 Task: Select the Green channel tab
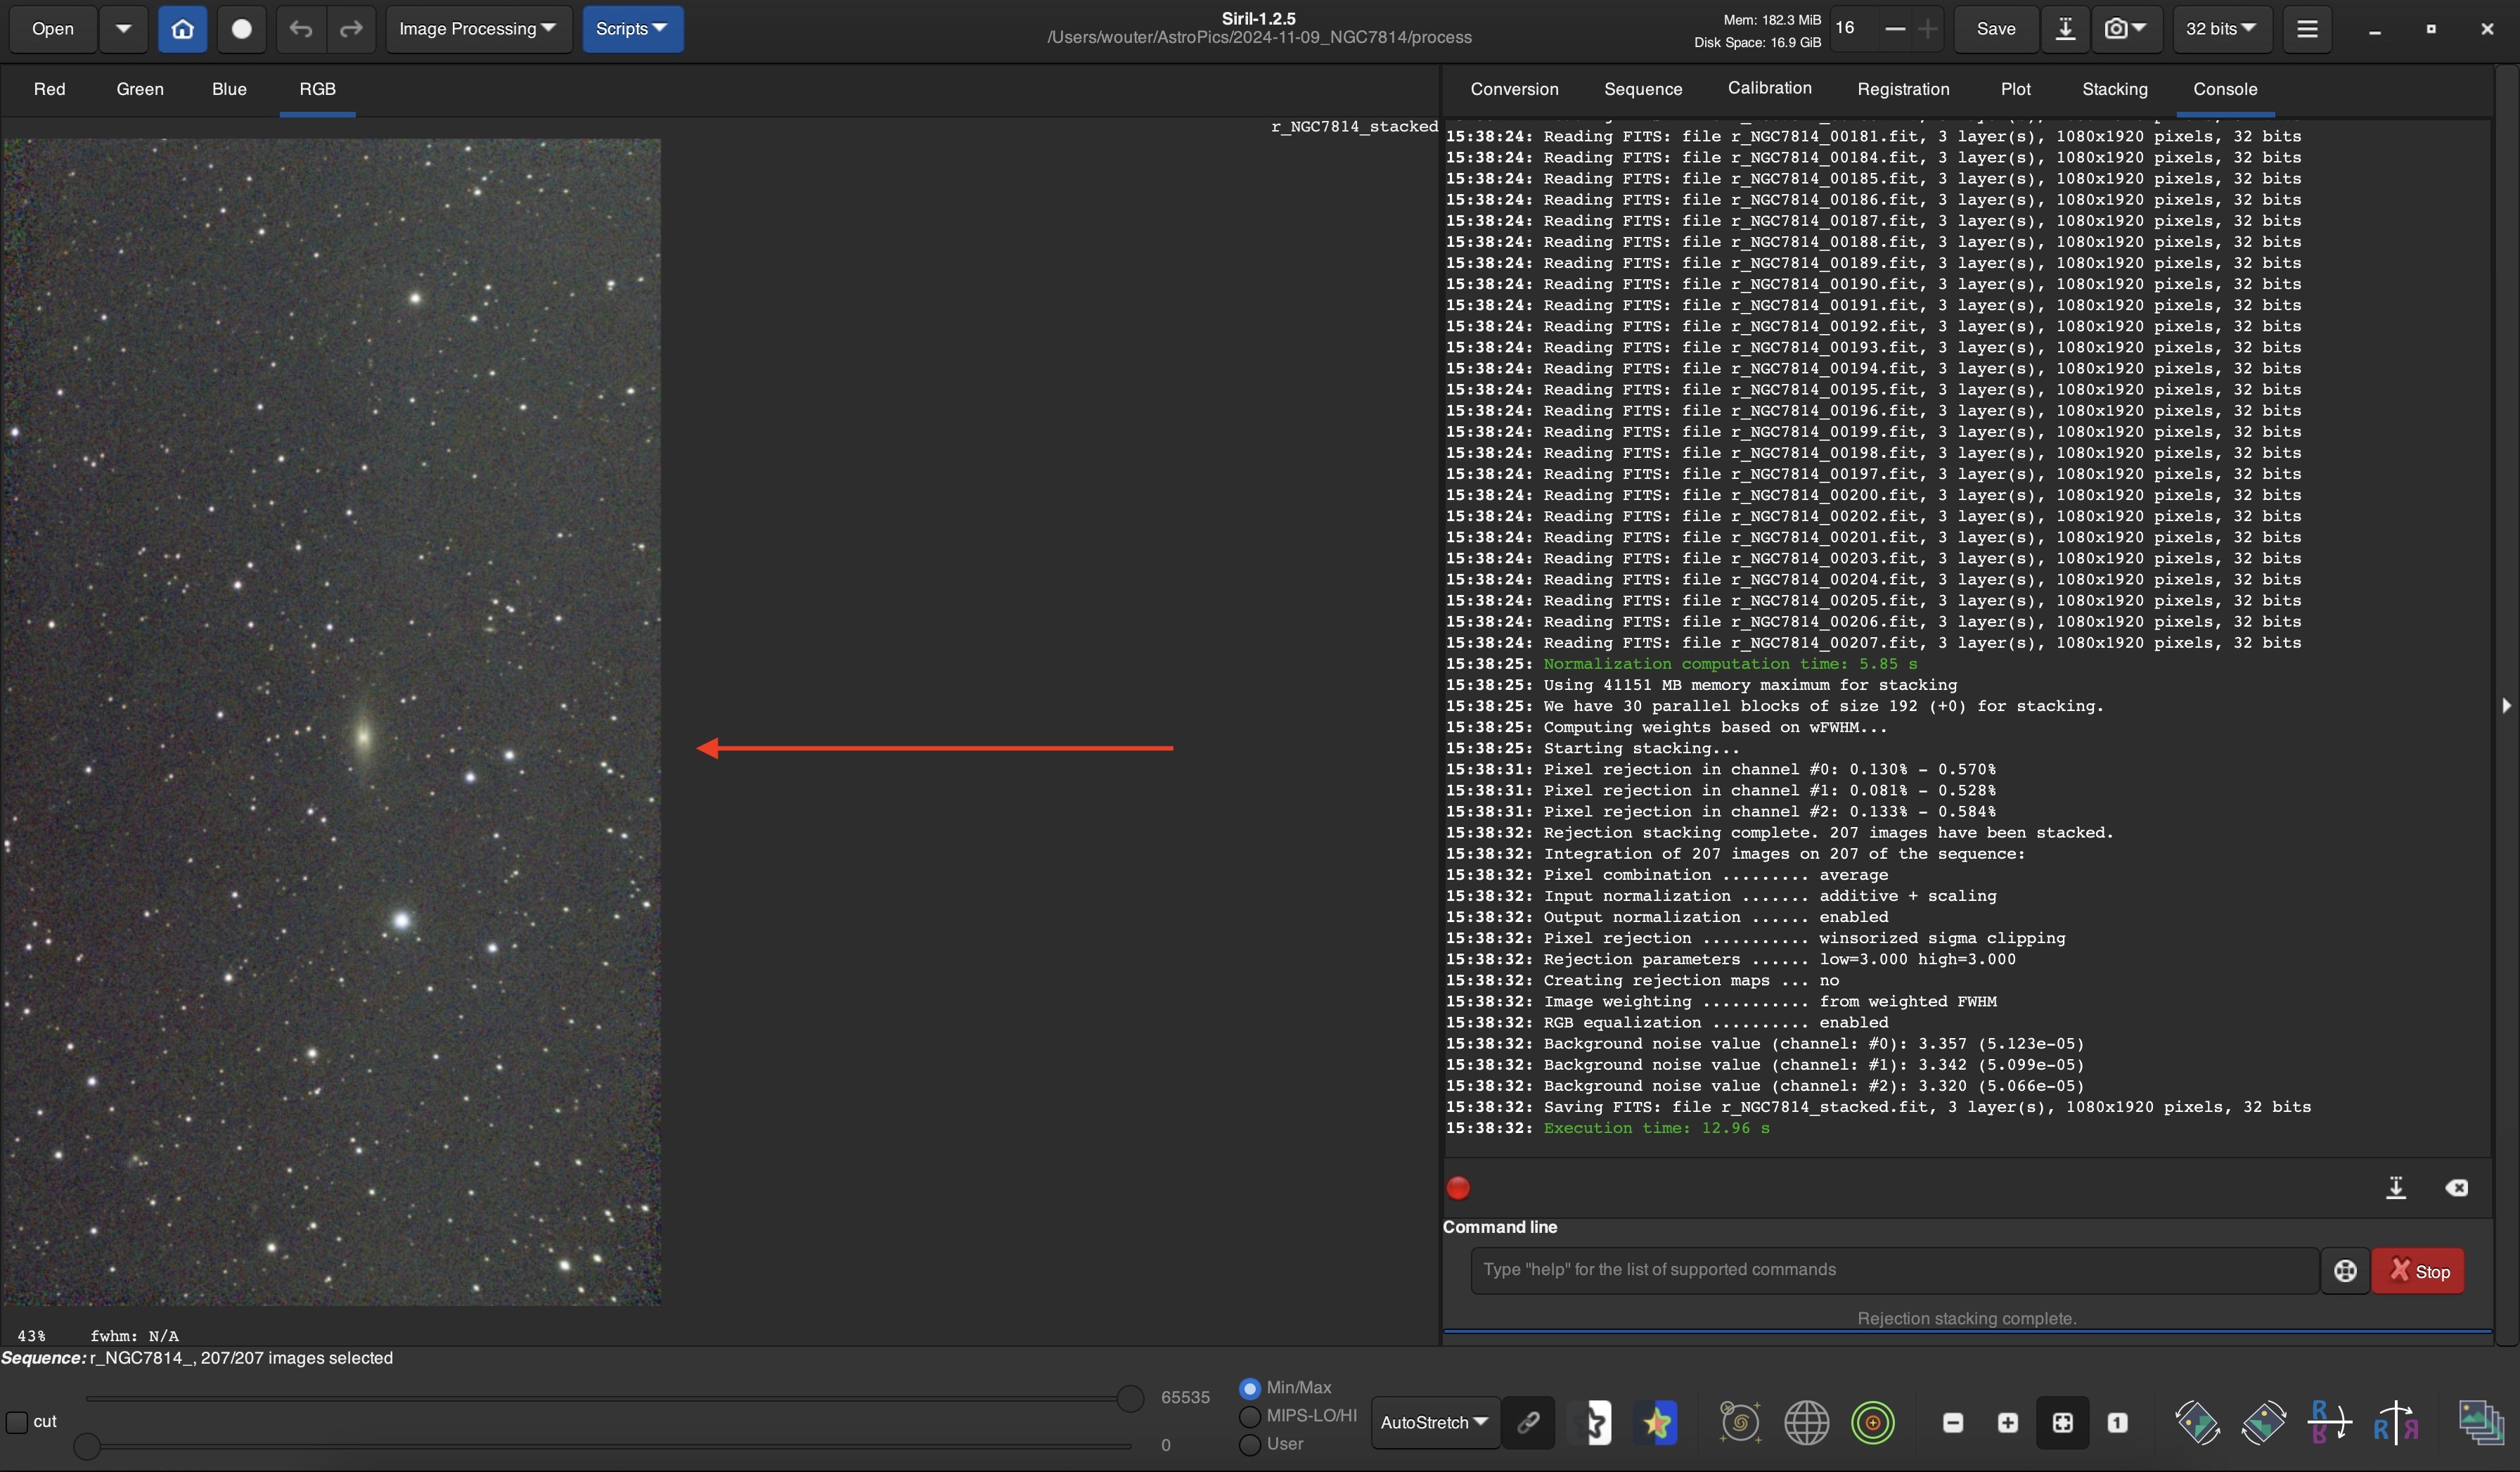140,89
